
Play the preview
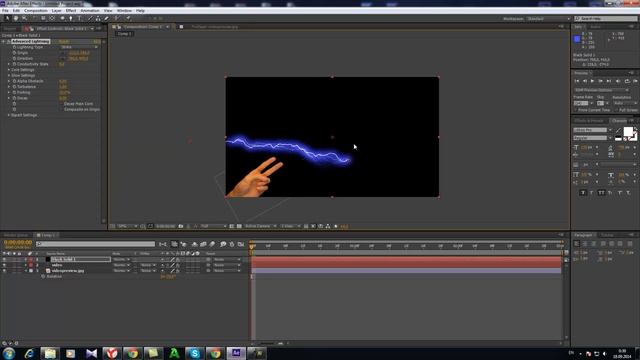point(593,81)
